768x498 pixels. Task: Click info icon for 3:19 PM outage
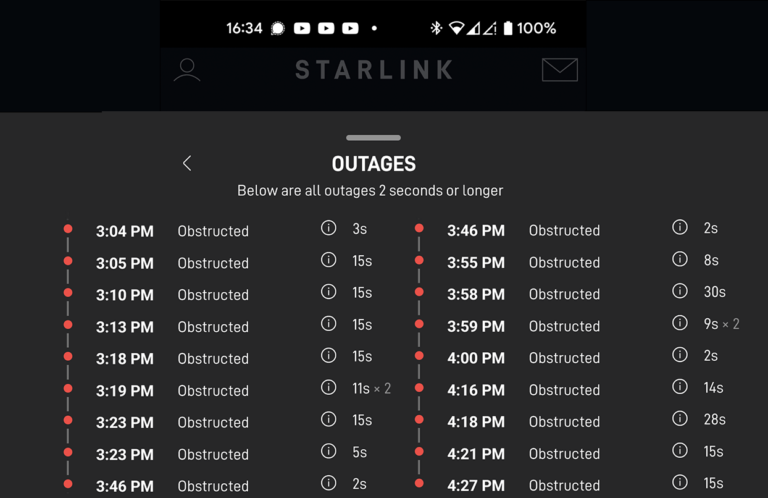(x=328, y=388)
